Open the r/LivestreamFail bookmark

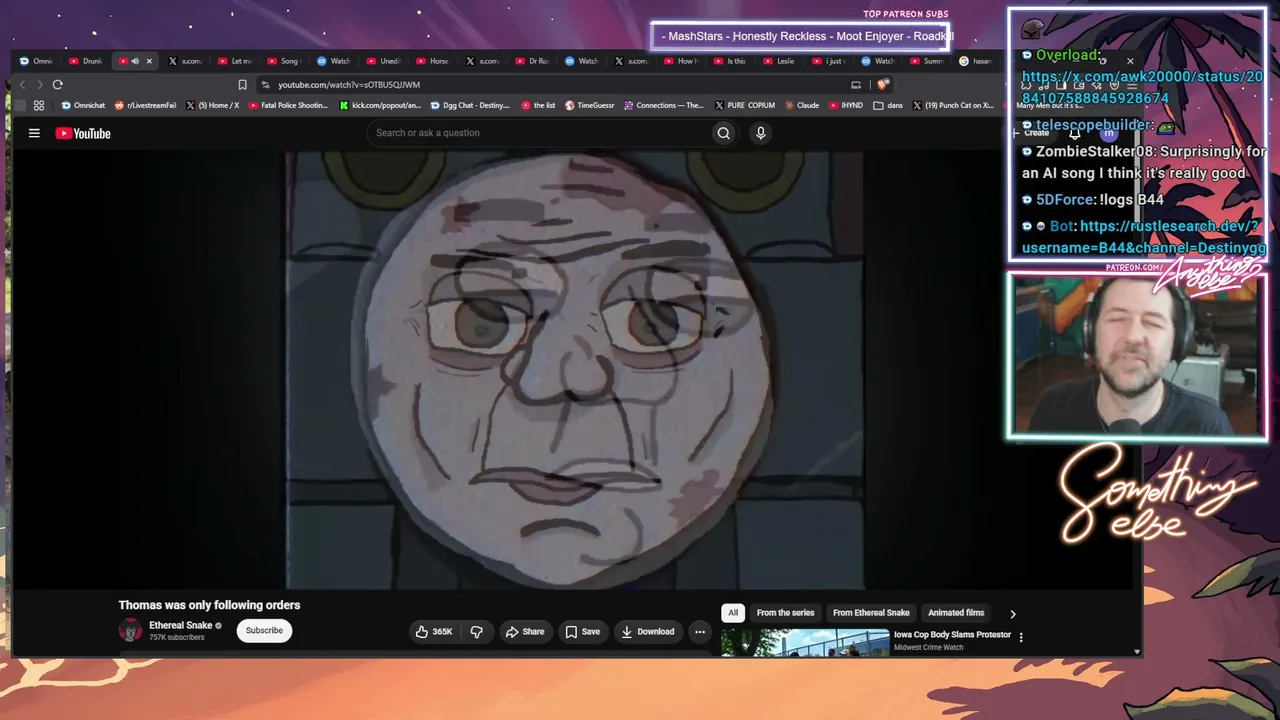tap(146, 105)
